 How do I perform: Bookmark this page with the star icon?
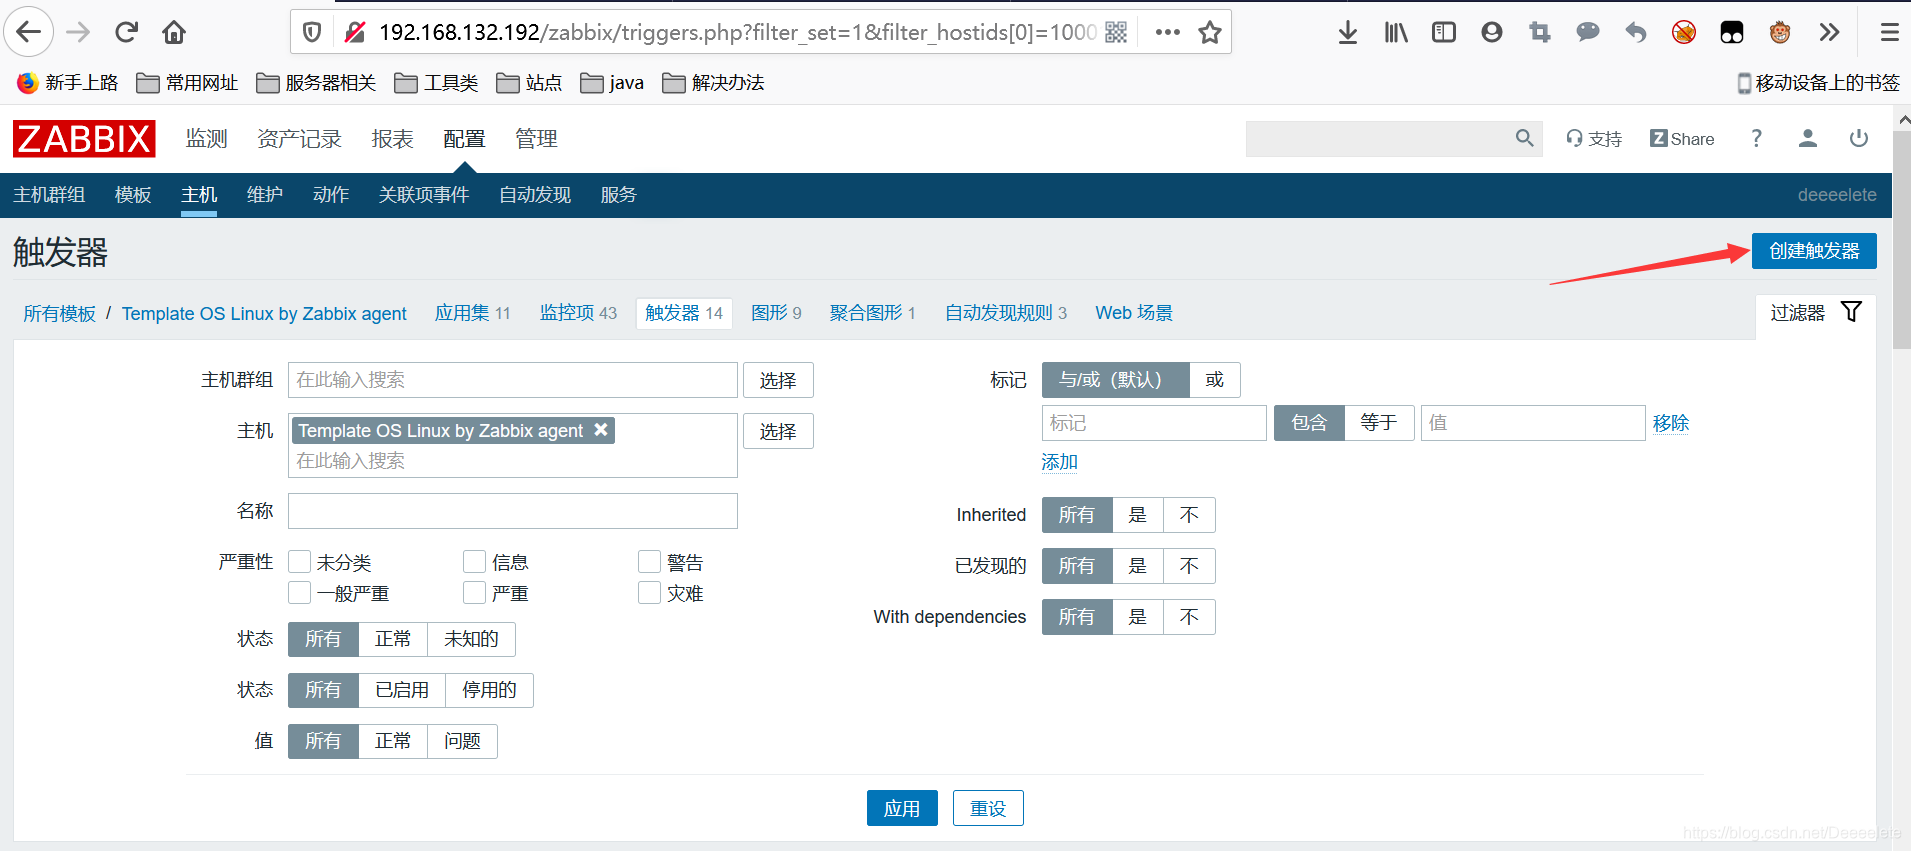tap(1210, 32)
